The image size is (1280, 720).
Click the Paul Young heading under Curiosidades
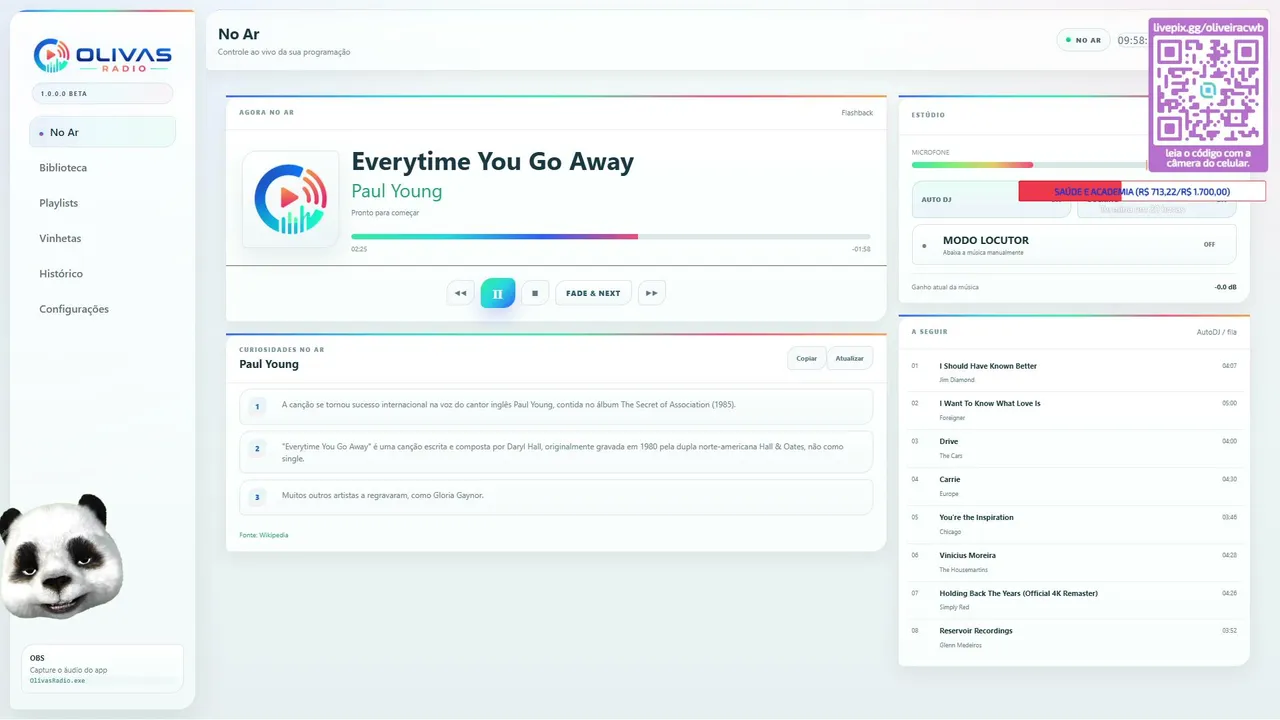click(x=269, y=364)
